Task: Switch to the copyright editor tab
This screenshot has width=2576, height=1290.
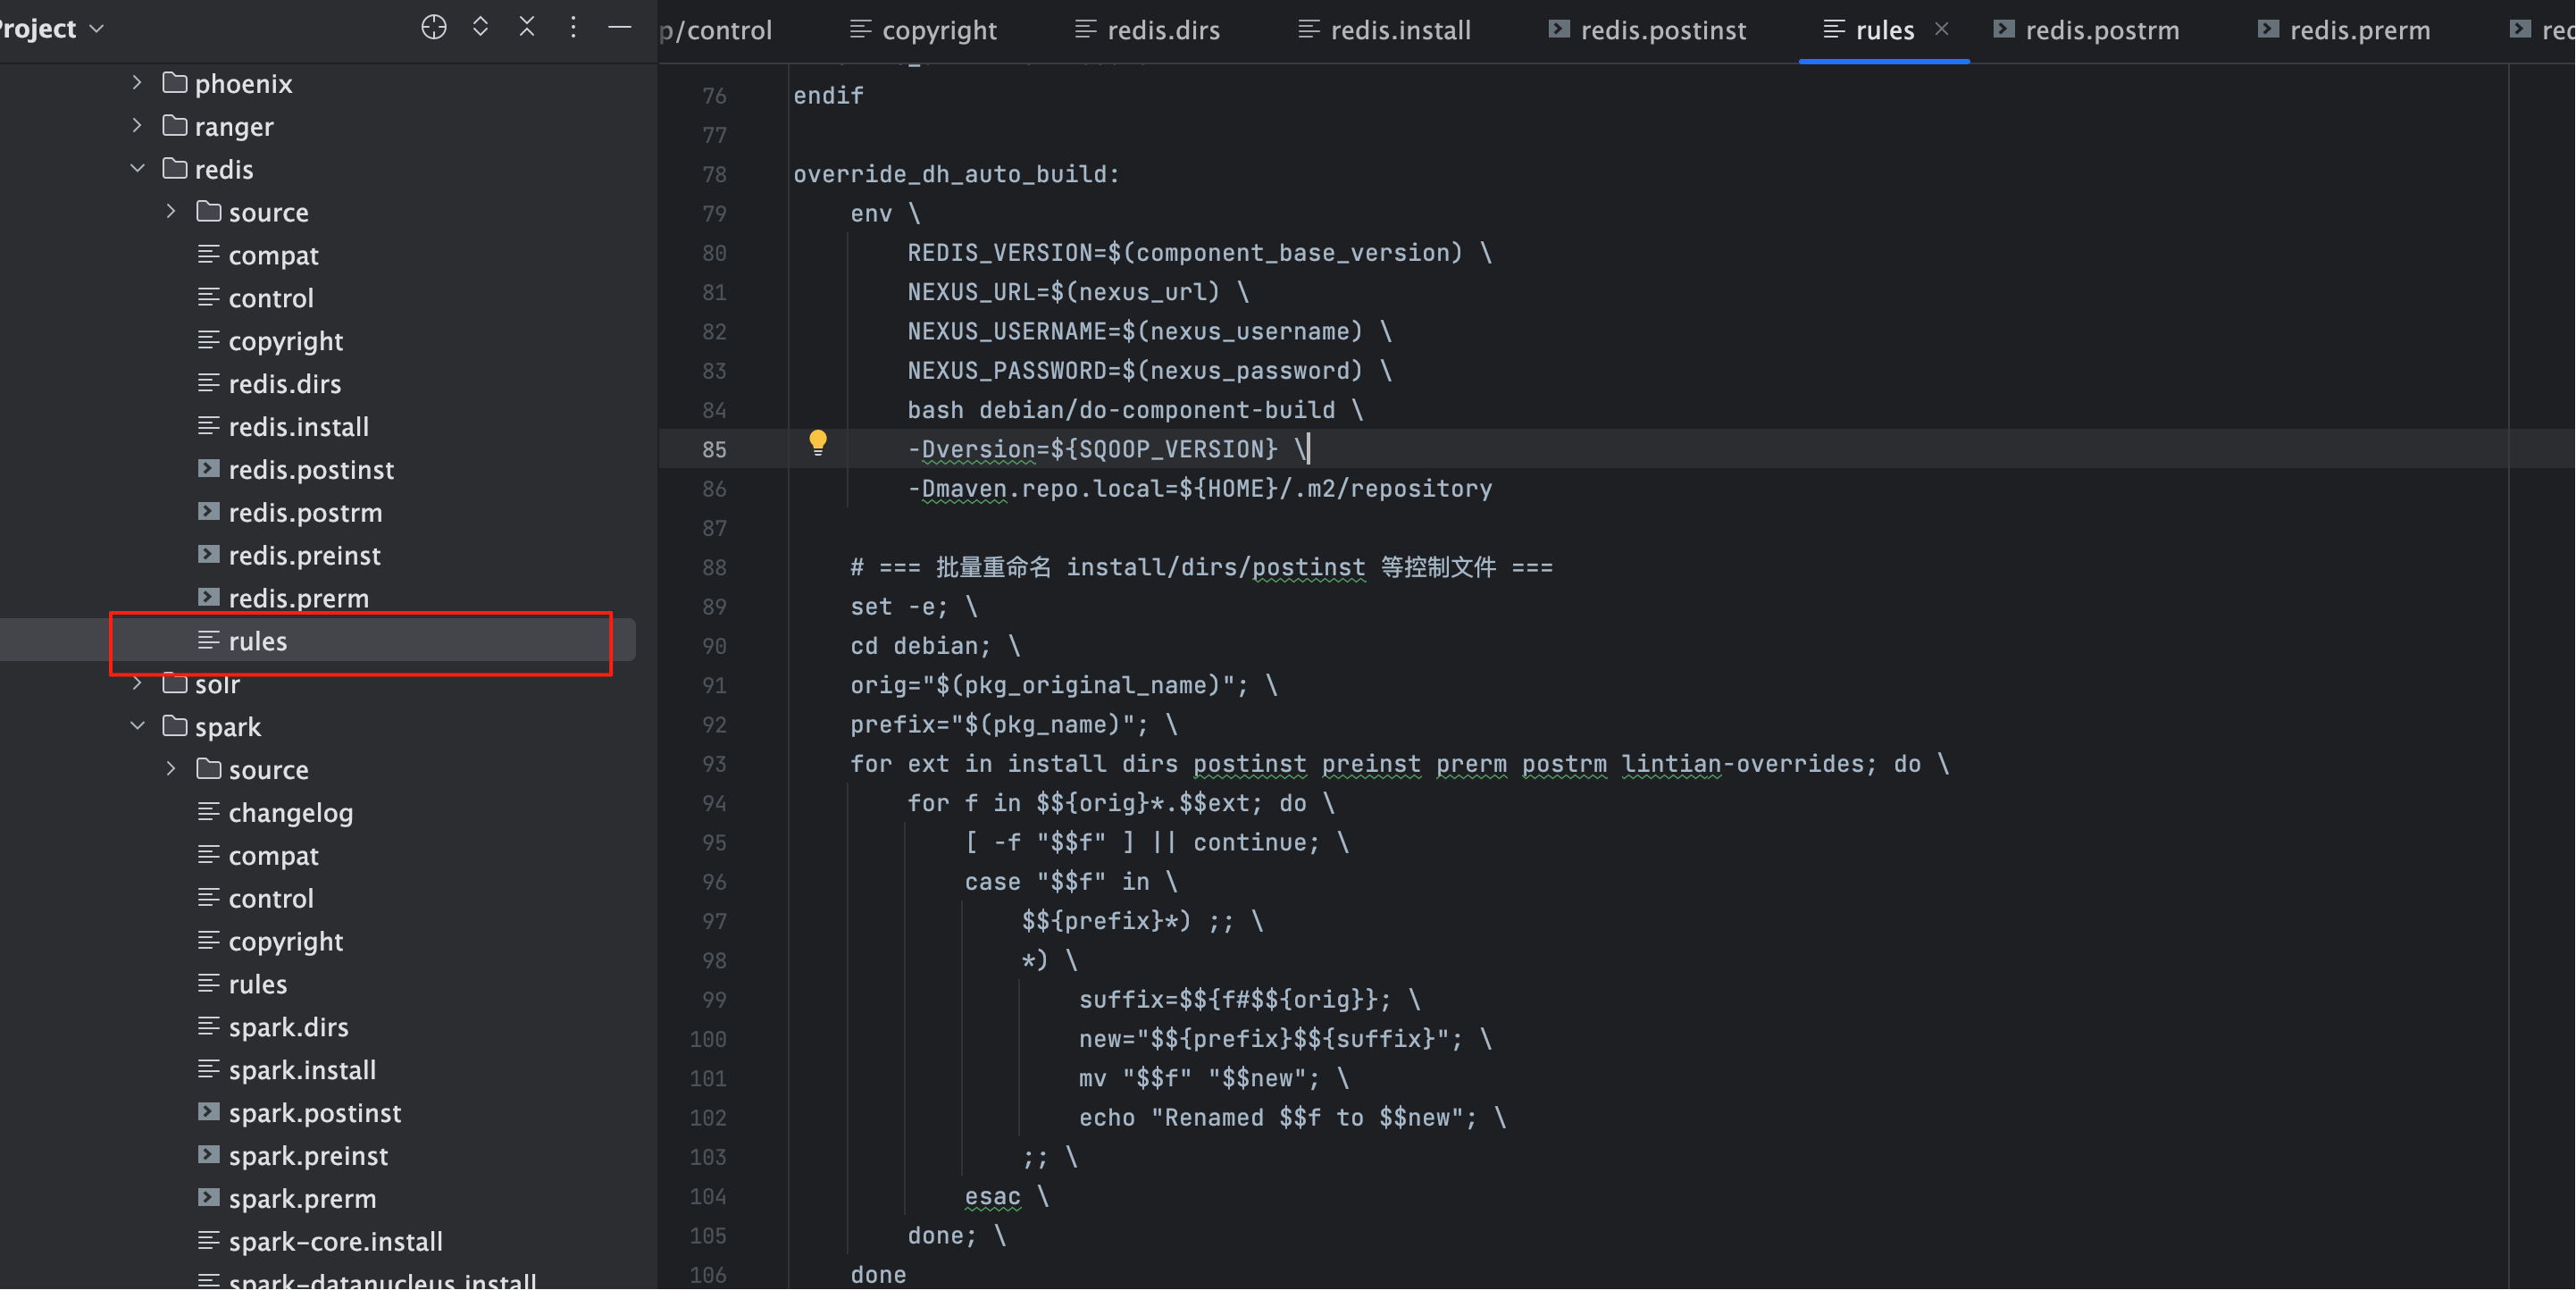Action: point(924,30)
